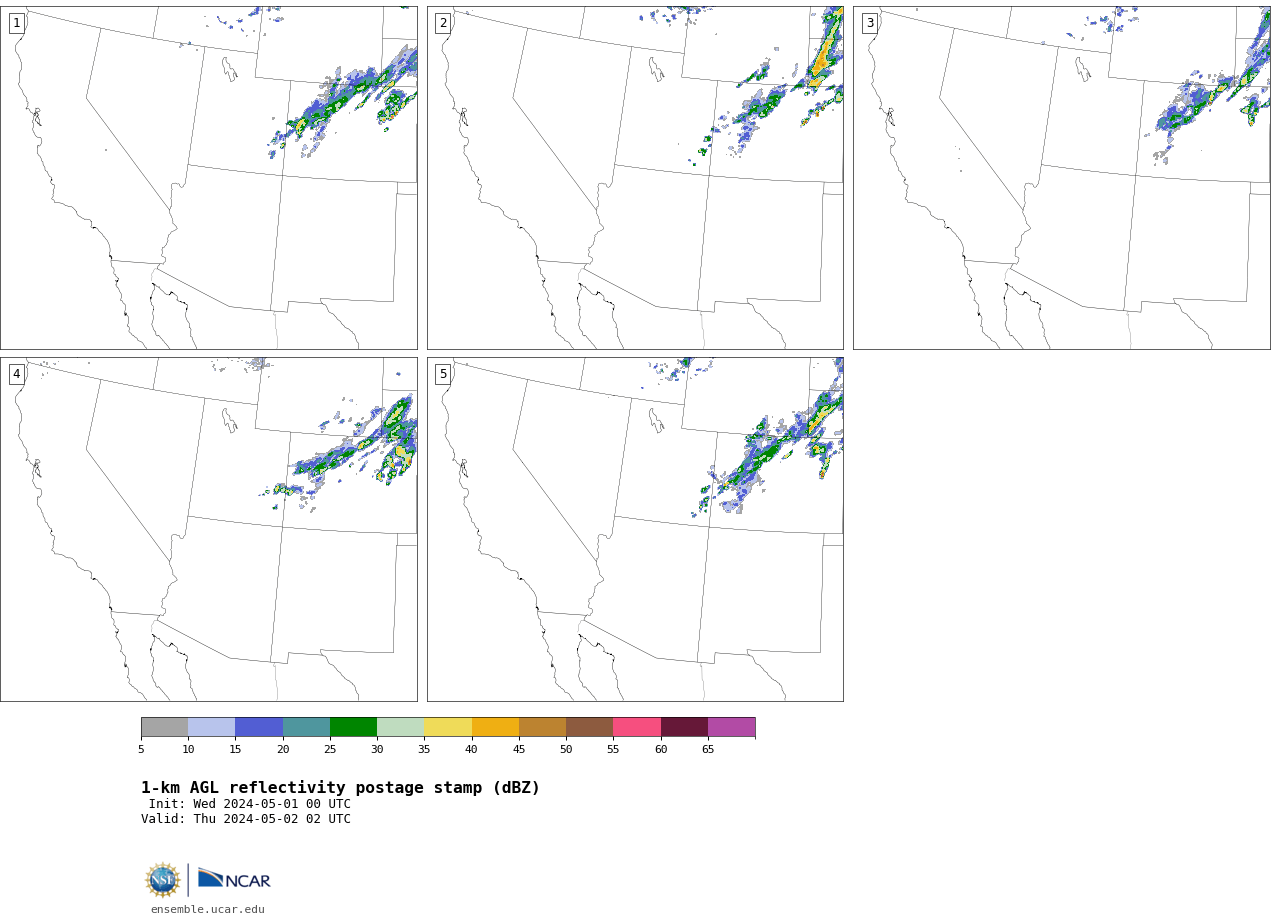Click the panel number label '1'
The height and width of the screenshot is (920, 1280).
(x=17, y=23)
